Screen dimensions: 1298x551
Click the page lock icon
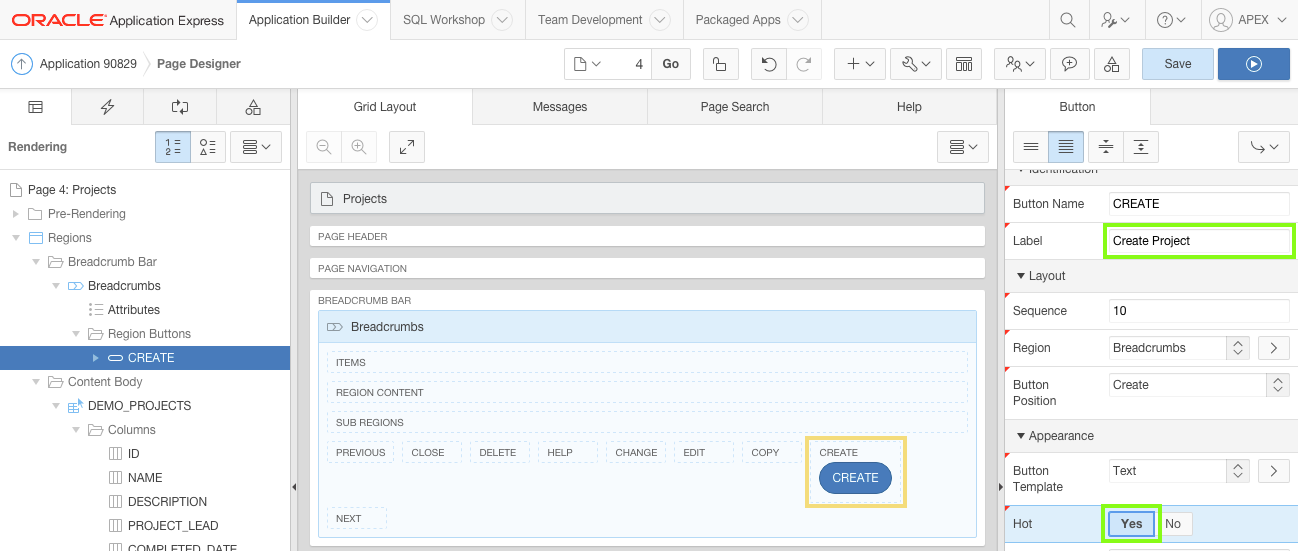(720, 64)
